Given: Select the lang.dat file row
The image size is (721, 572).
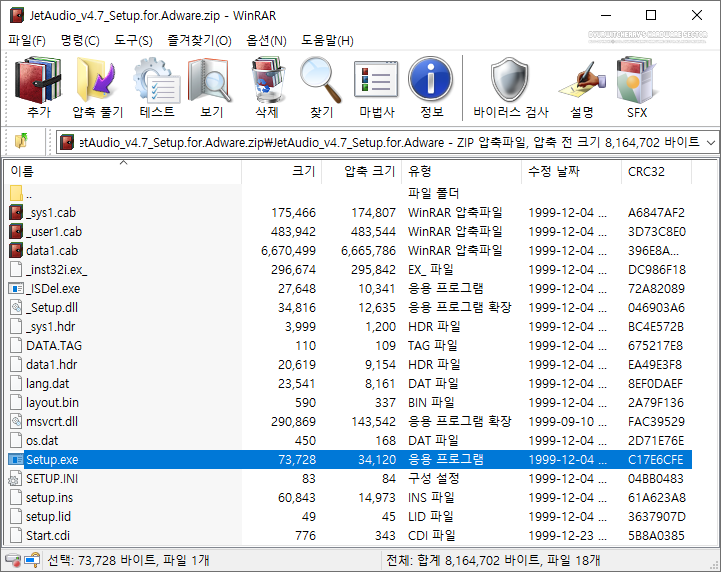Looking at the screenshot, I should coord(348,383).
